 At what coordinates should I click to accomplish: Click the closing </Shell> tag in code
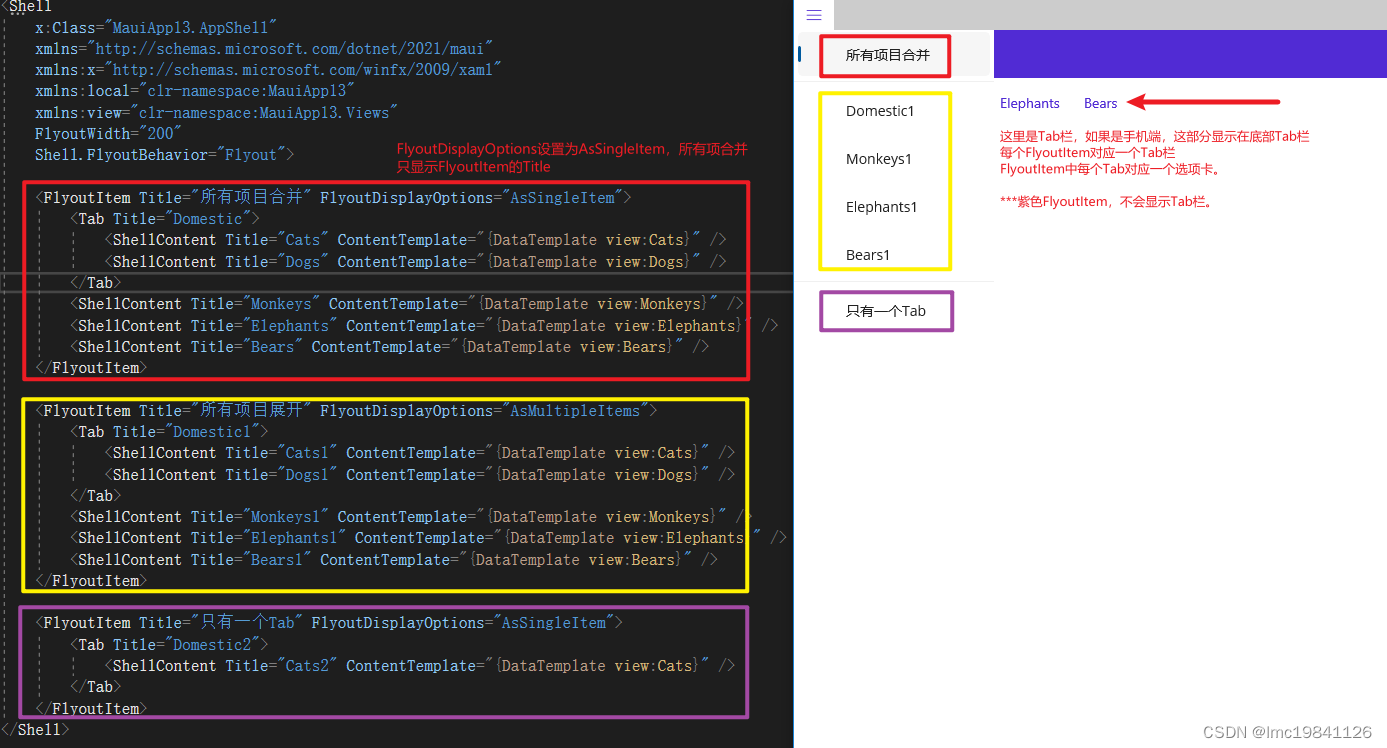click(35, 730)
